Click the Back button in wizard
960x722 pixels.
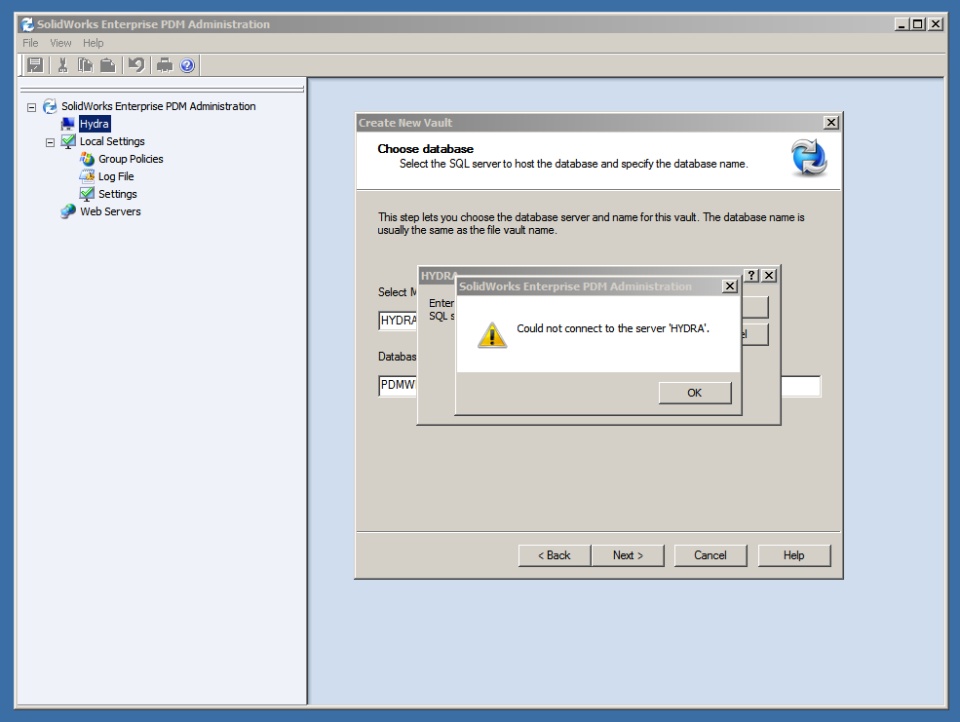click(x=554, y=555)
